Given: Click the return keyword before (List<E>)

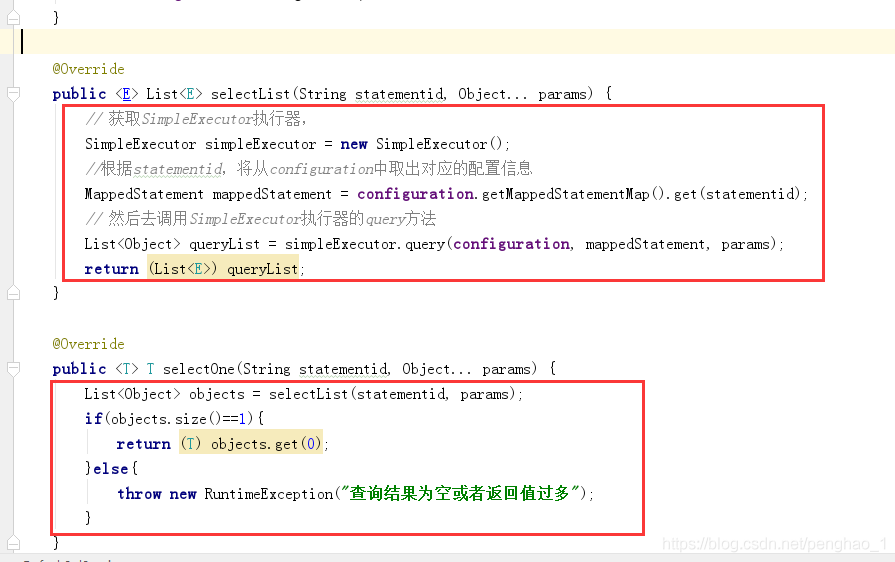Looking at the screenshot, I should (111, 269).
